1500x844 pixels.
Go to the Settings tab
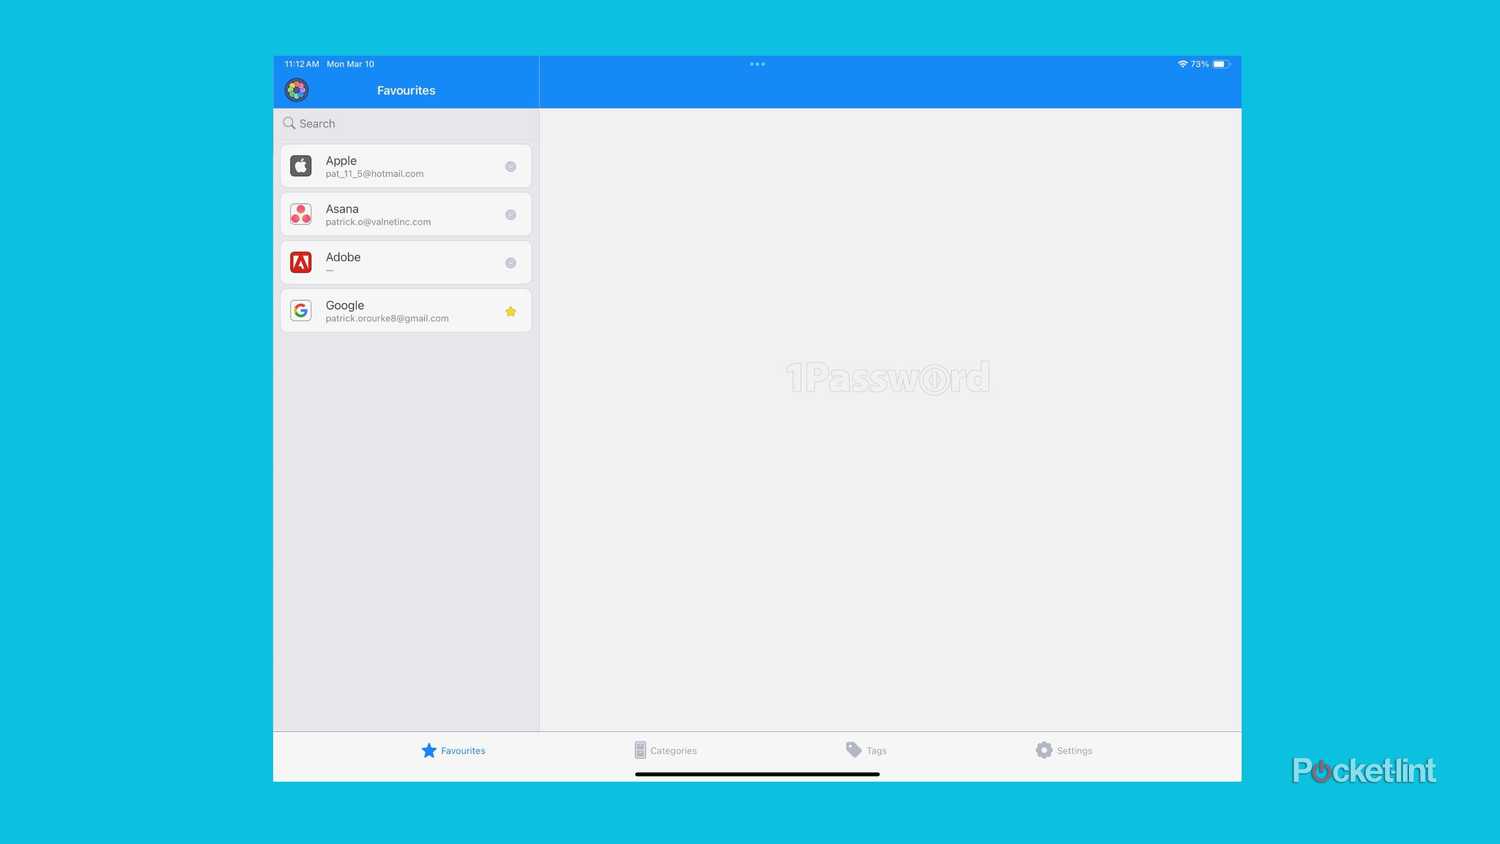pos(1064,750)
